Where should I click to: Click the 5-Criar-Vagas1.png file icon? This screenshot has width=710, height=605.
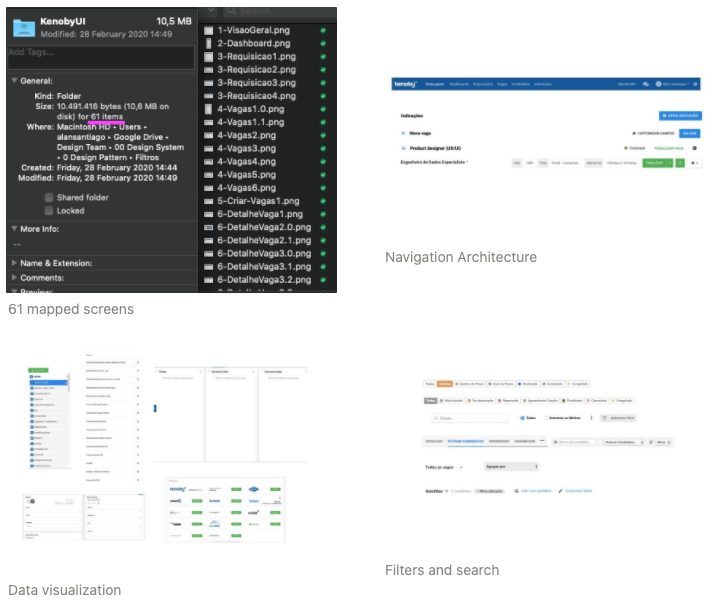click(208, 201)
